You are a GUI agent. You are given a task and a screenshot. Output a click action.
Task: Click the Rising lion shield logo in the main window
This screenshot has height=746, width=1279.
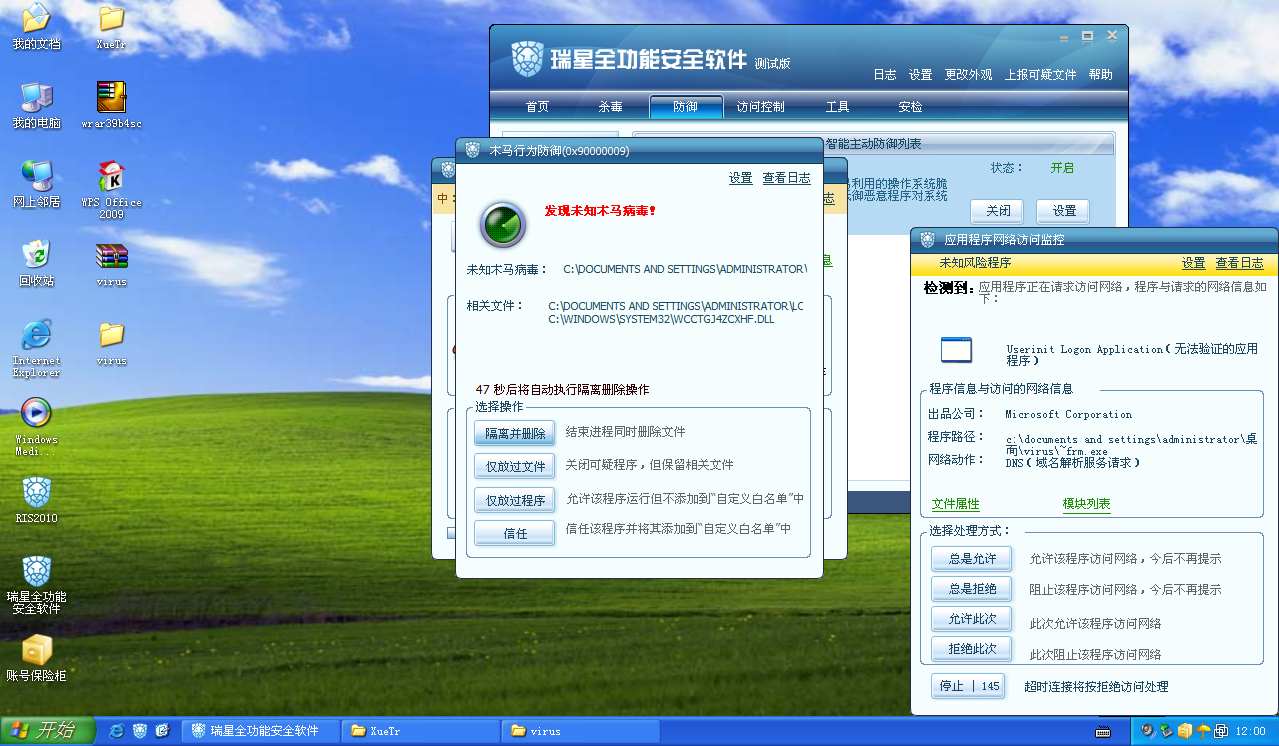(x=528, y=59)
